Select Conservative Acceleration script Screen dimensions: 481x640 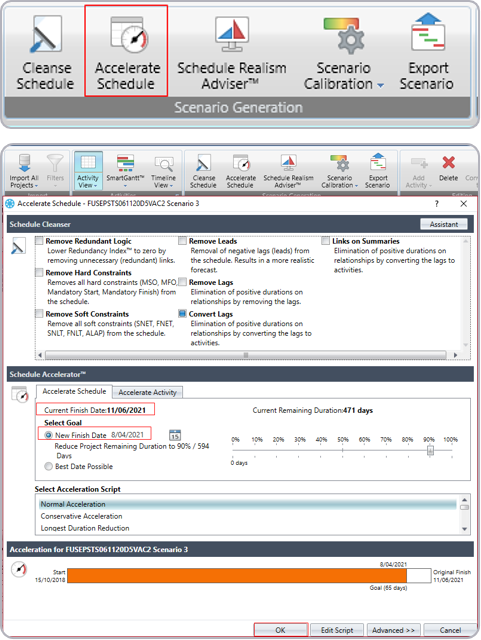pyautogui.click(x=81, y=516)
